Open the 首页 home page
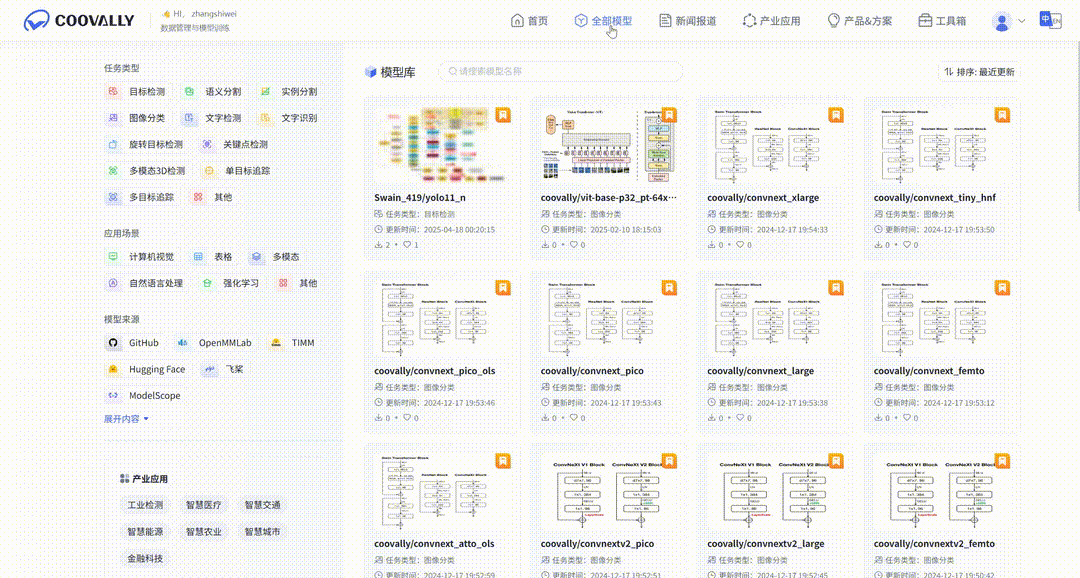1080x578 pixels. coord(529,21)
